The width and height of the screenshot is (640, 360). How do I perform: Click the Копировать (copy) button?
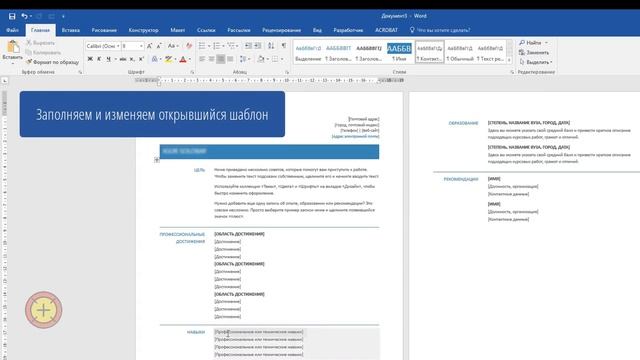43,53
